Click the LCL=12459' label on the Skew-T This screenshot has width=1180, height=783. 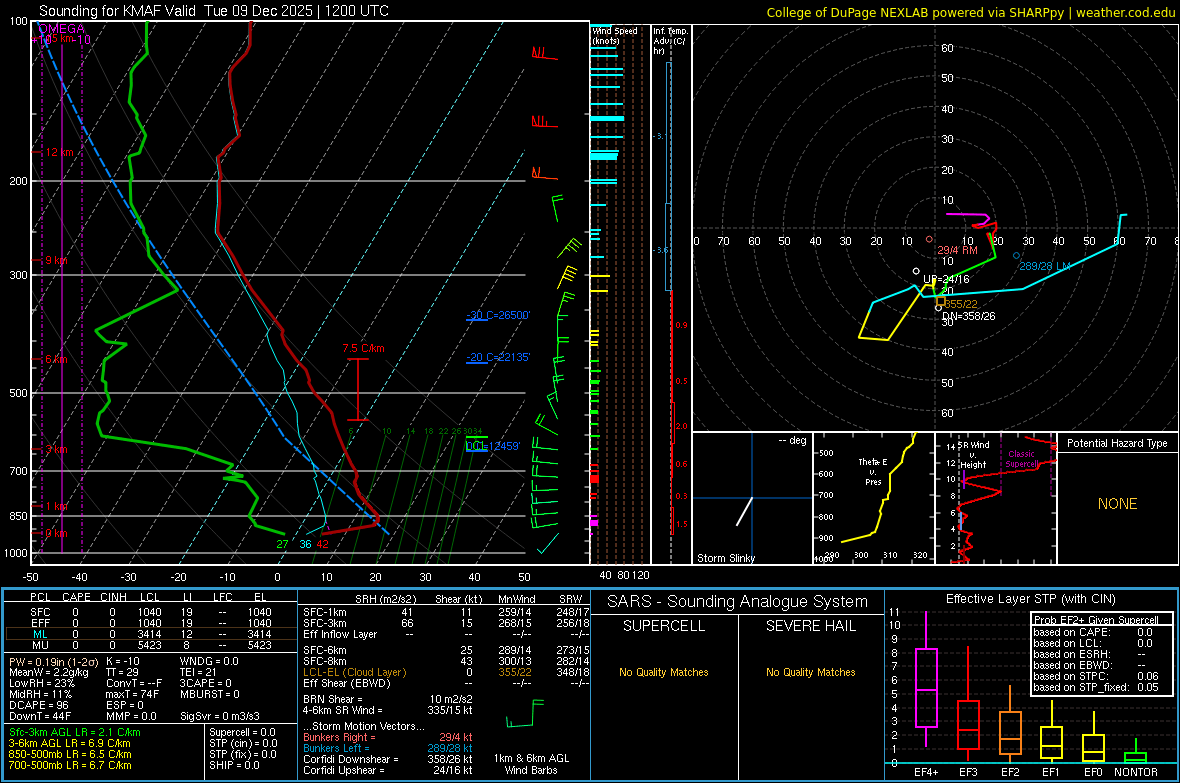tap(493, 446)
